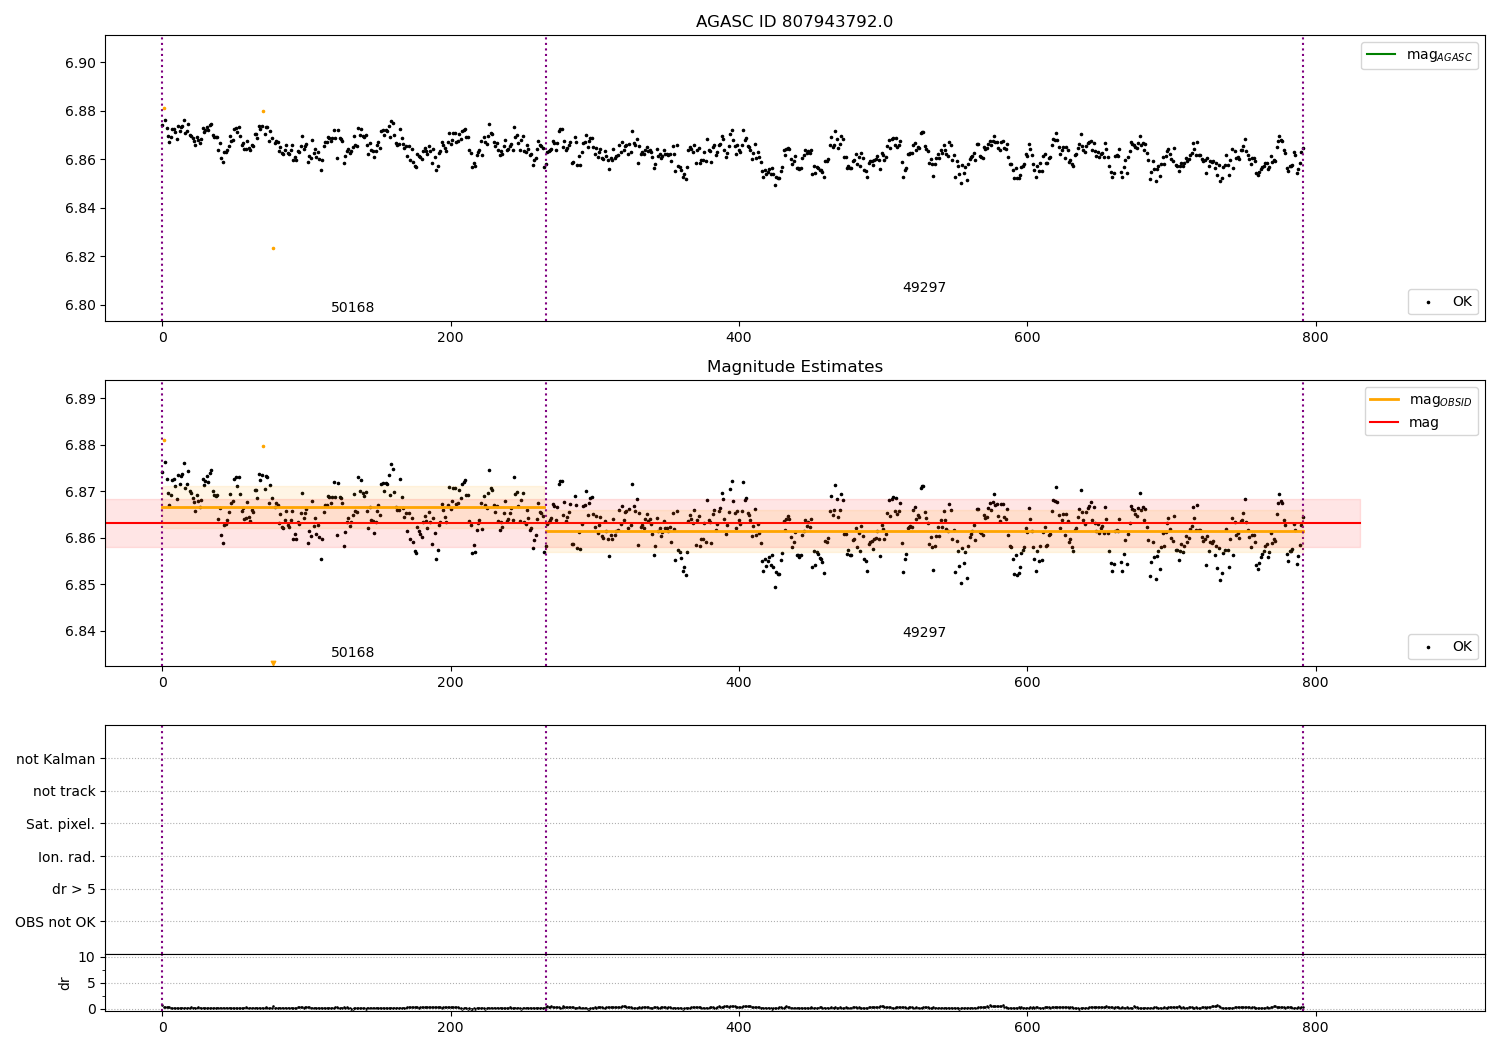Select the mag AGASC legend entry
Screen dimensions: 1500x1050
[x=1419, y=55]
